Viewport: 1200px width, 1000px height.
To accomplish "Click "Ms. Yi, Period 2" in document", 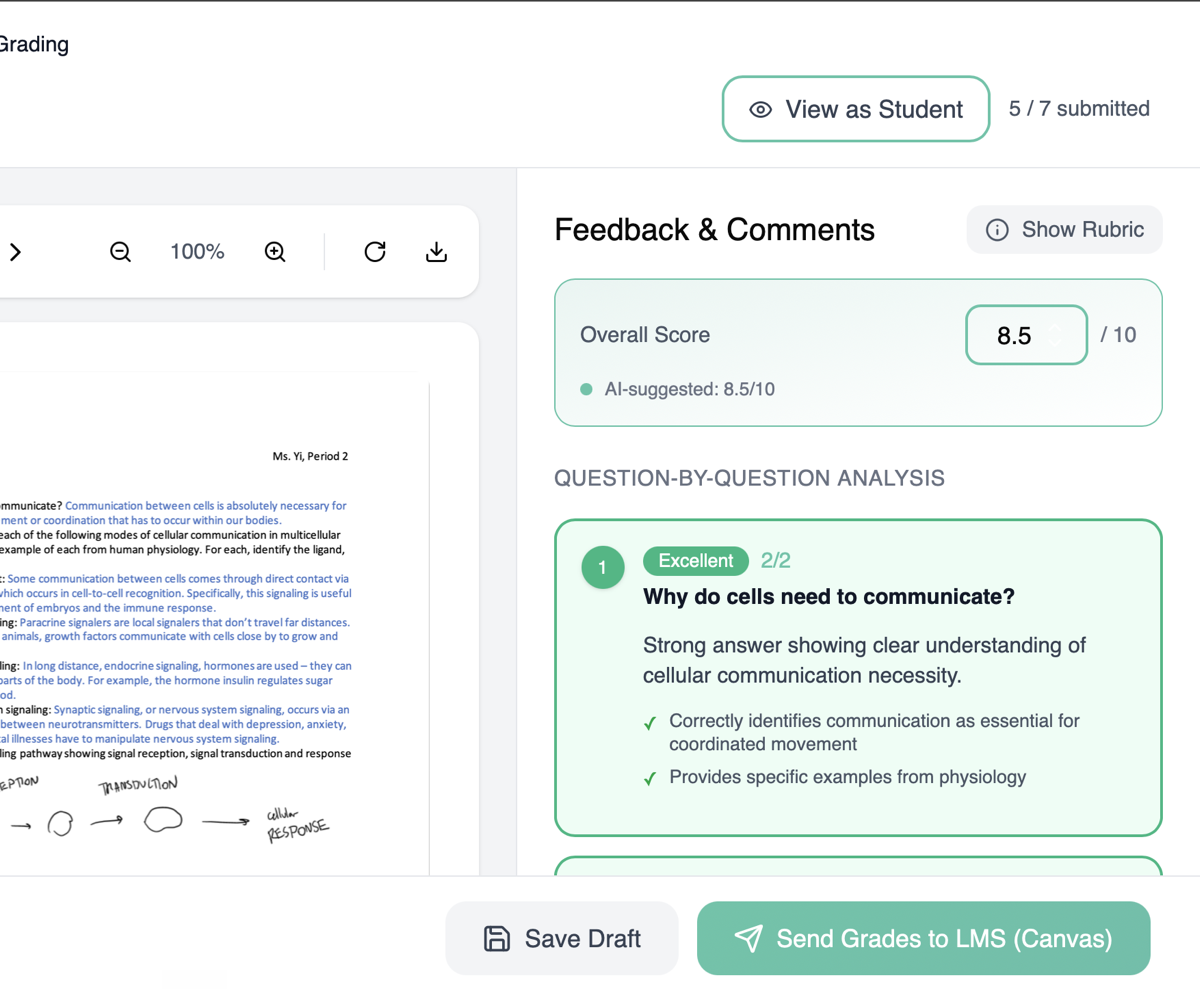I will coord(310,456).
